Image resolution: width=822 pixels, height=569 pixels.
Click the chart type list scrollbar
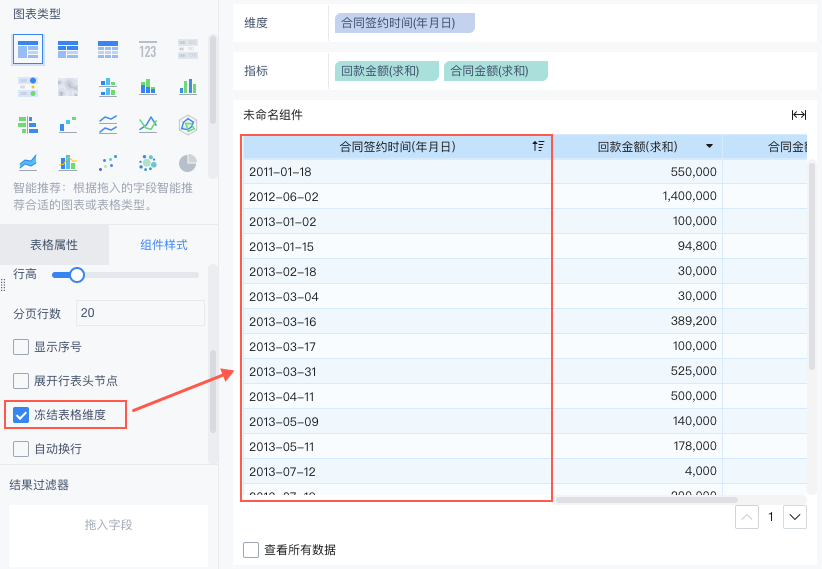point(212,79)
